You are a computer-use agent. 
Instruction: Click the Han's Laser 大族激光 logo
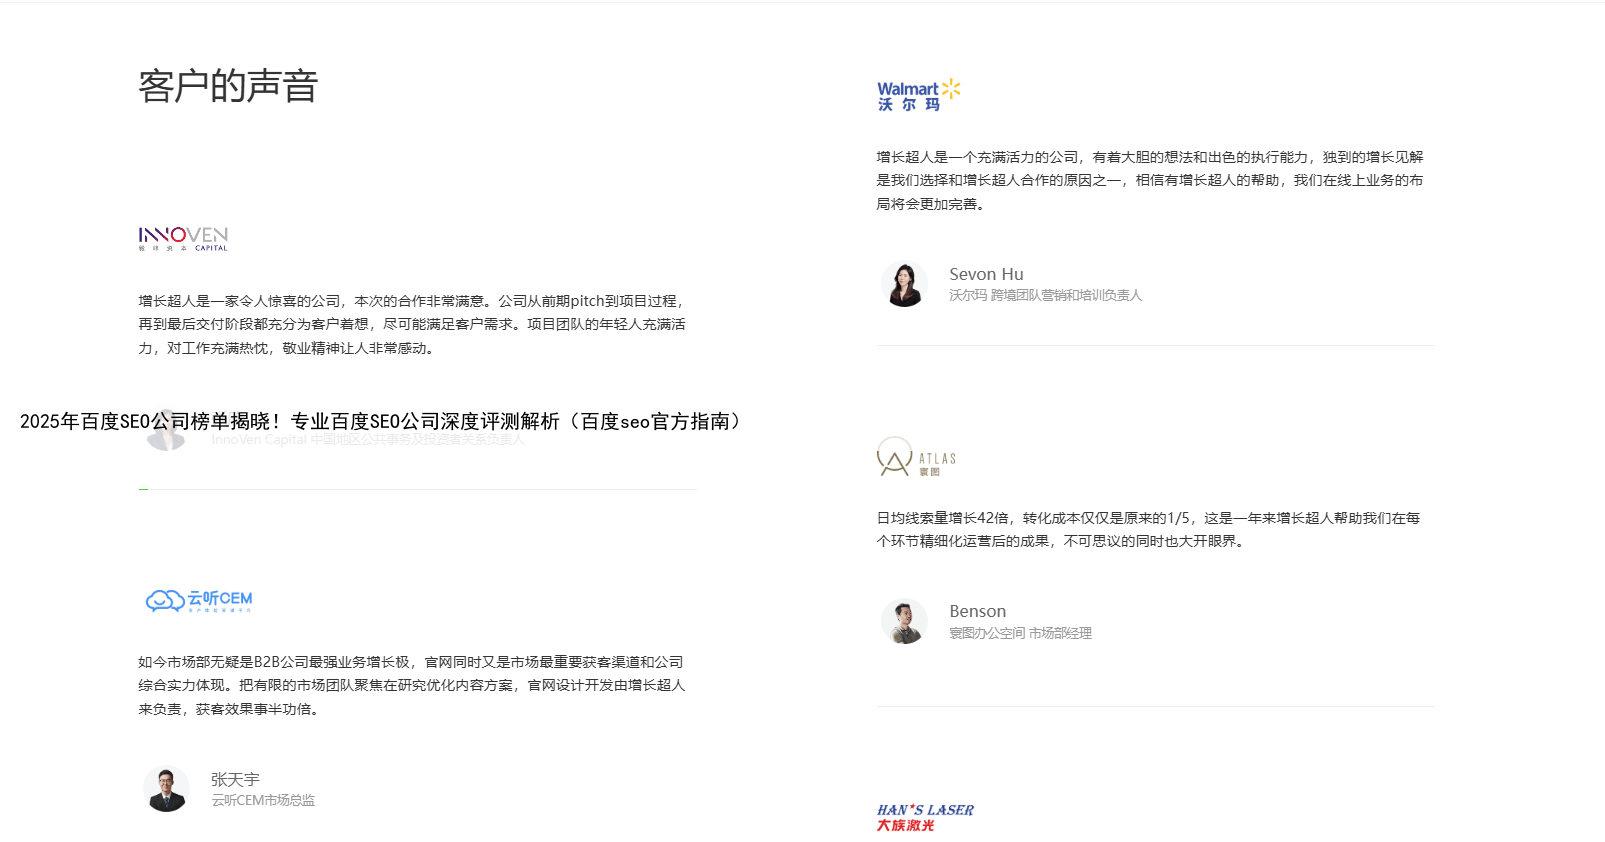pyautogui.click(x=924, y=817)
